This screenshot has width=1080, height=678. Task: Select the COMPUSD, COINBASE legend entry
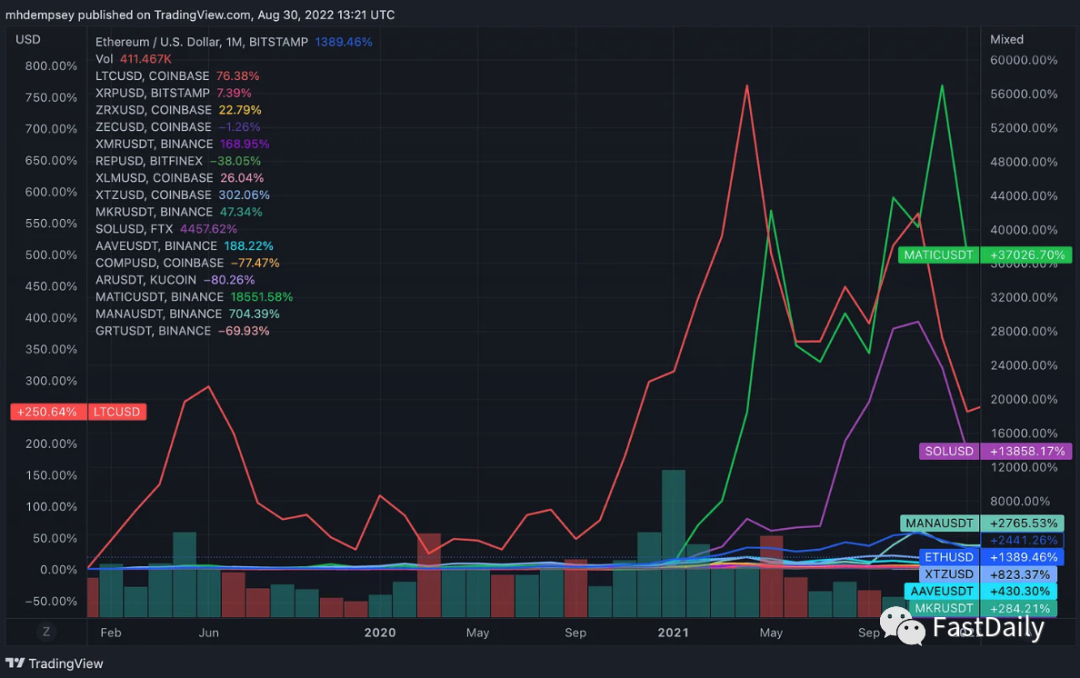(187, 263)
